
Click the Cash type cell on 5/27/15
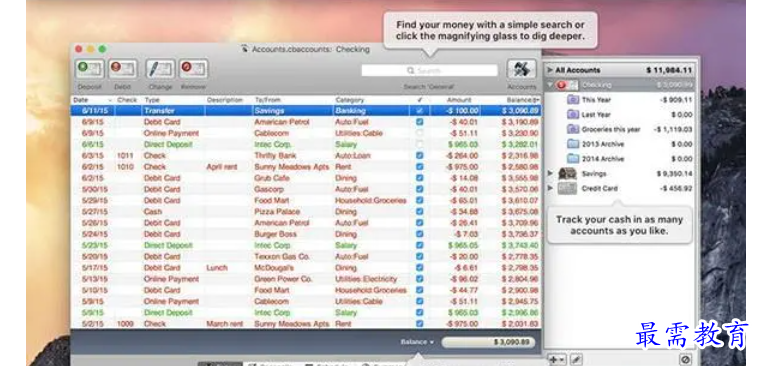coord(153,211)
